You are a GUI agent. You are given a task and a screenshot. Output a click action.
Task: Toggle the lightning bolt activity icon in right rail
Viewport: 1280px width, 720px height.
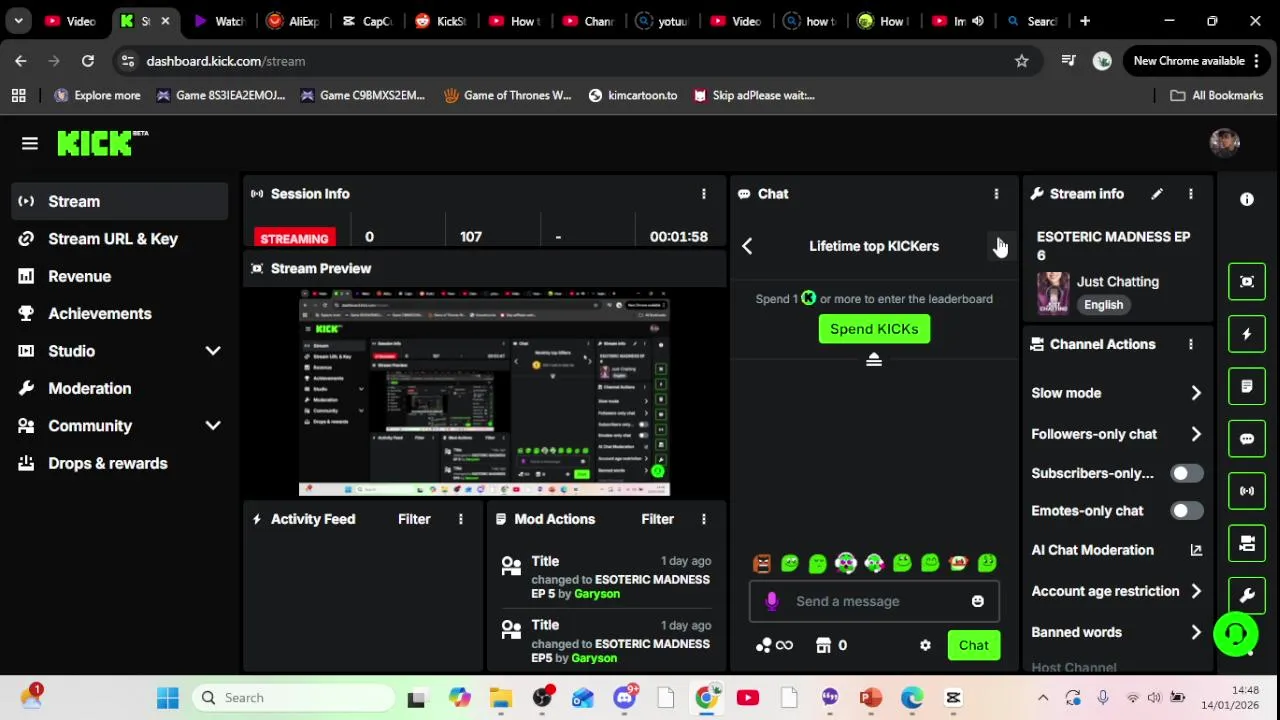pyautogui.click(x=1247, y=334)
